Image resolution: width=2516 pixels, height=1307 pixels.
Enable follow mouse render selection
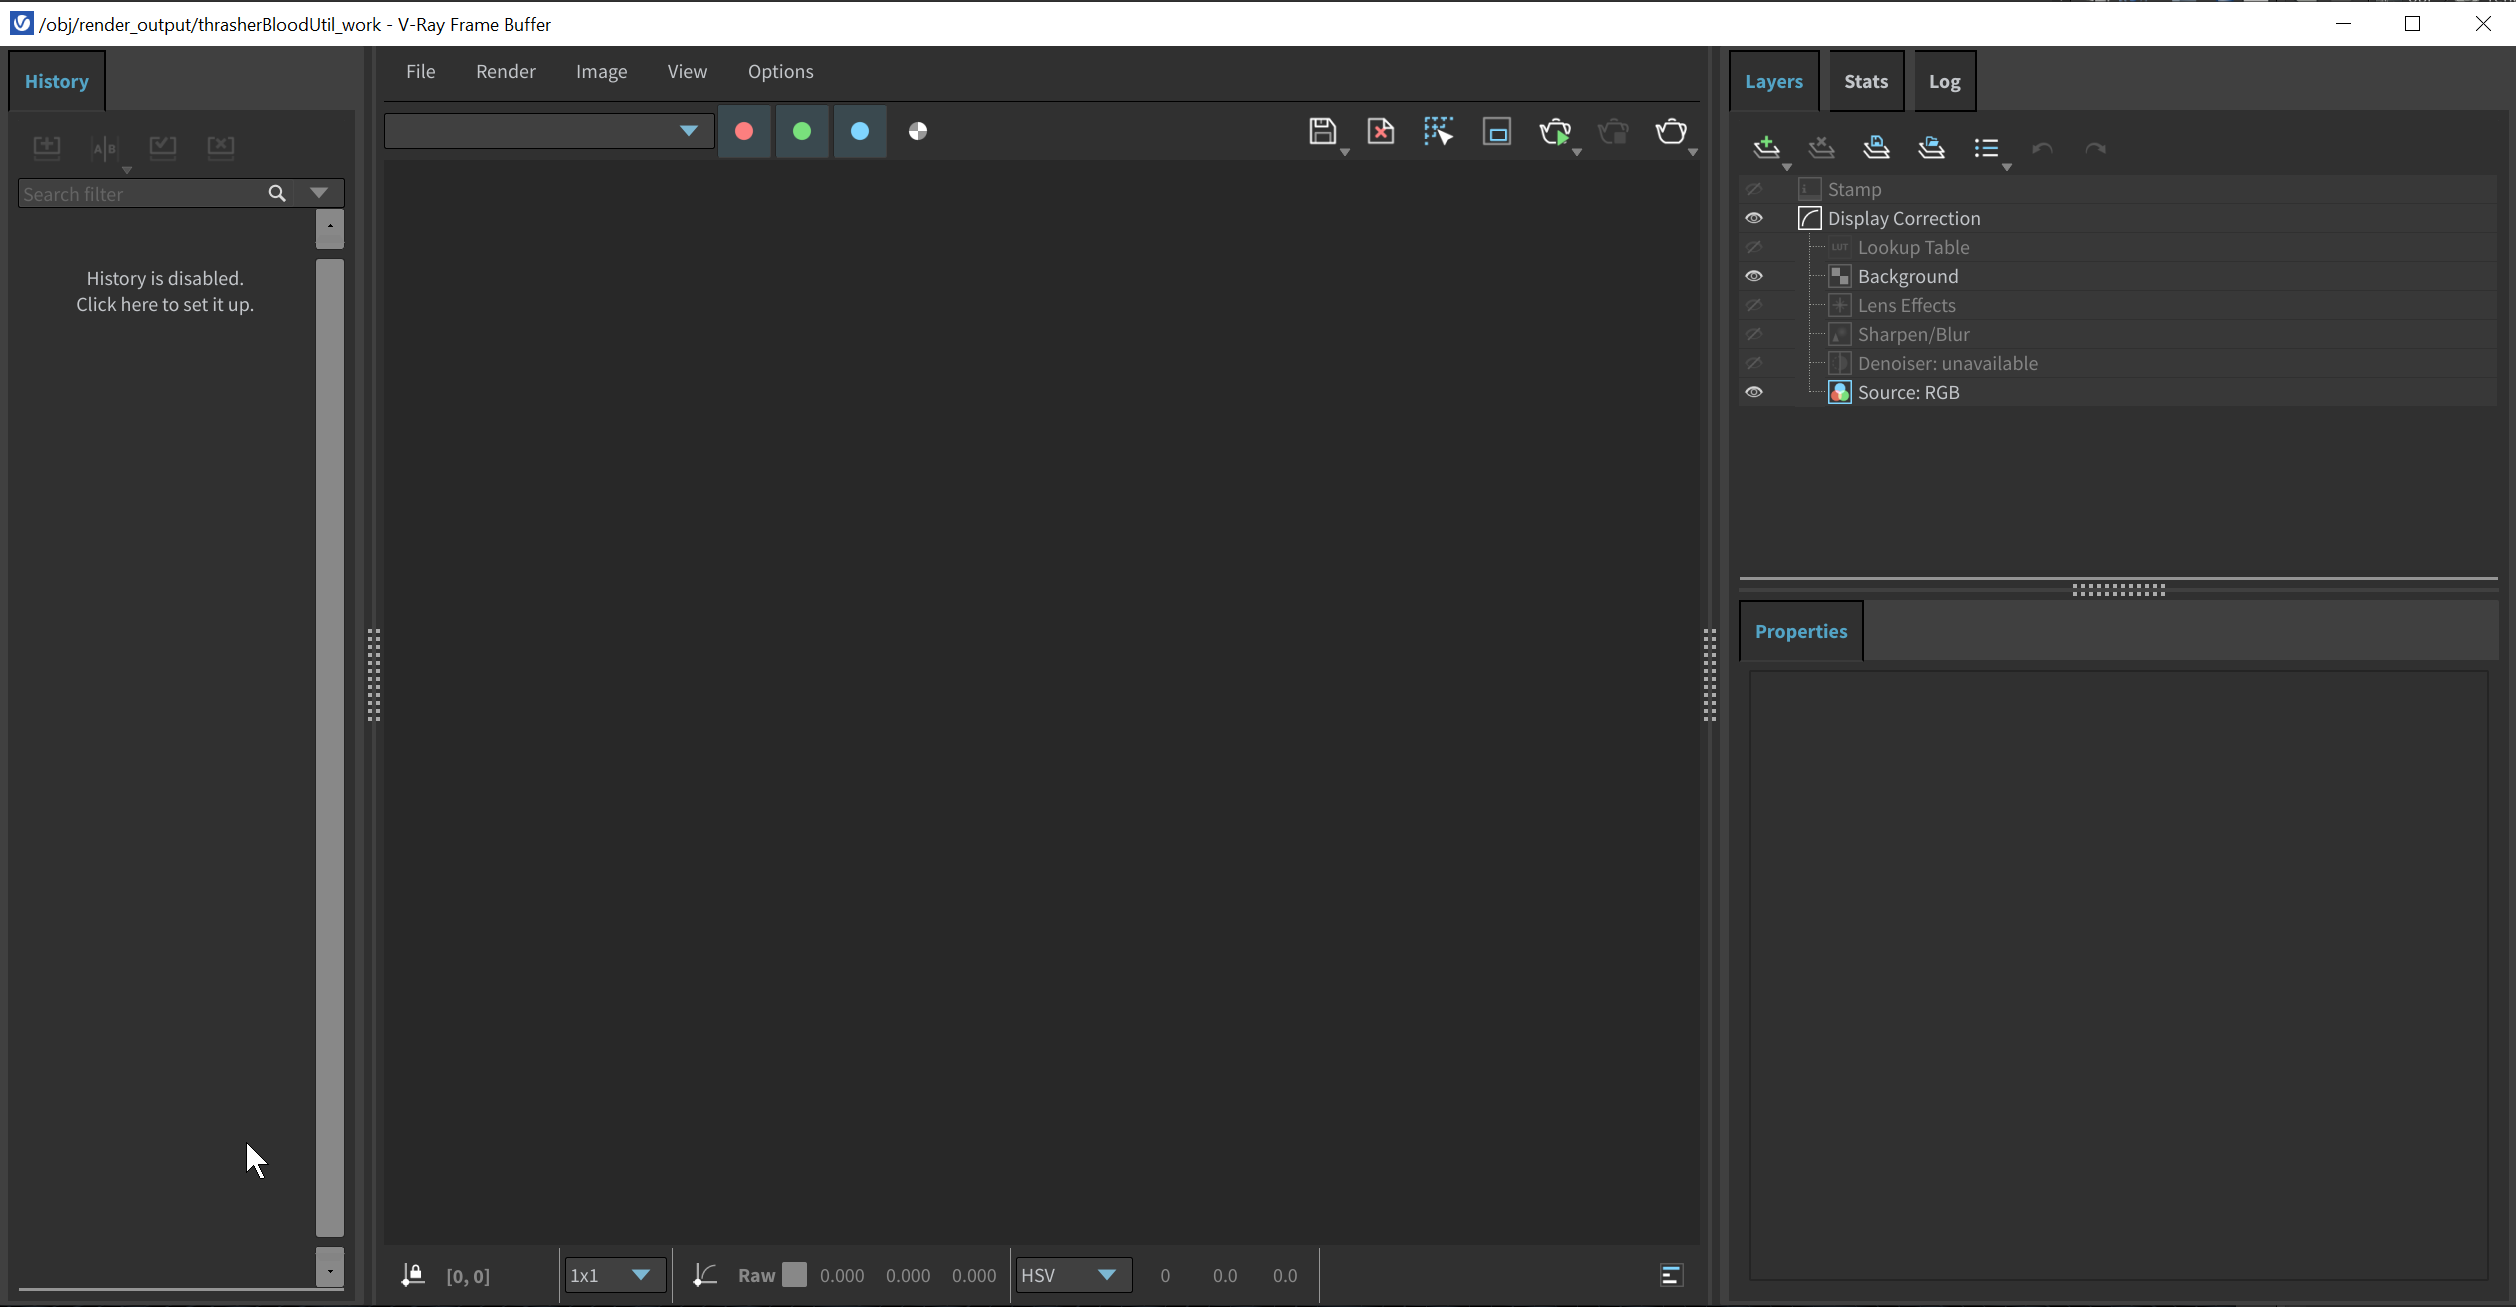pos(1438,131)
